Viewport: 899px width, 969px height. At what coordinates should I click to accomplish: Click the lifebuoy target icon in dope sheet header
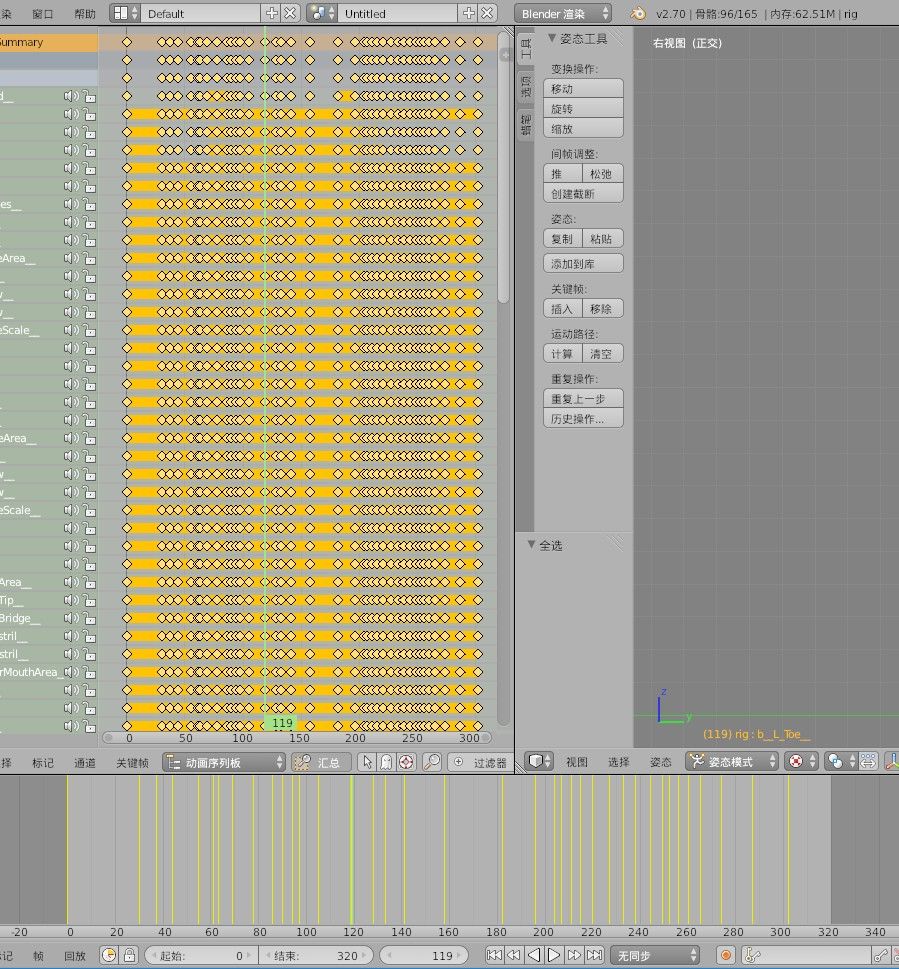(406, 762)
